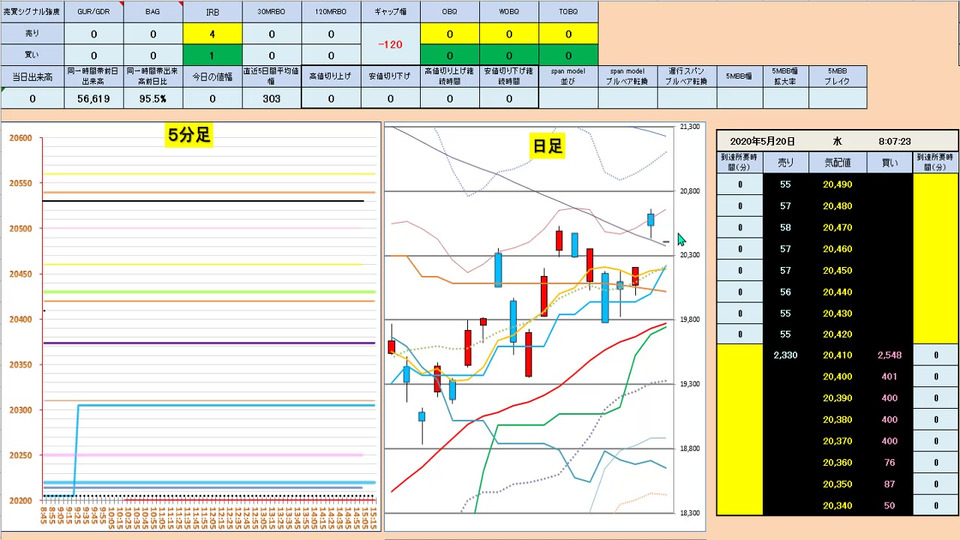This screenshot has width=960, height=540.
Task: Select the 遅行スパン ブルベア転換 header
Action: [686, 77]
